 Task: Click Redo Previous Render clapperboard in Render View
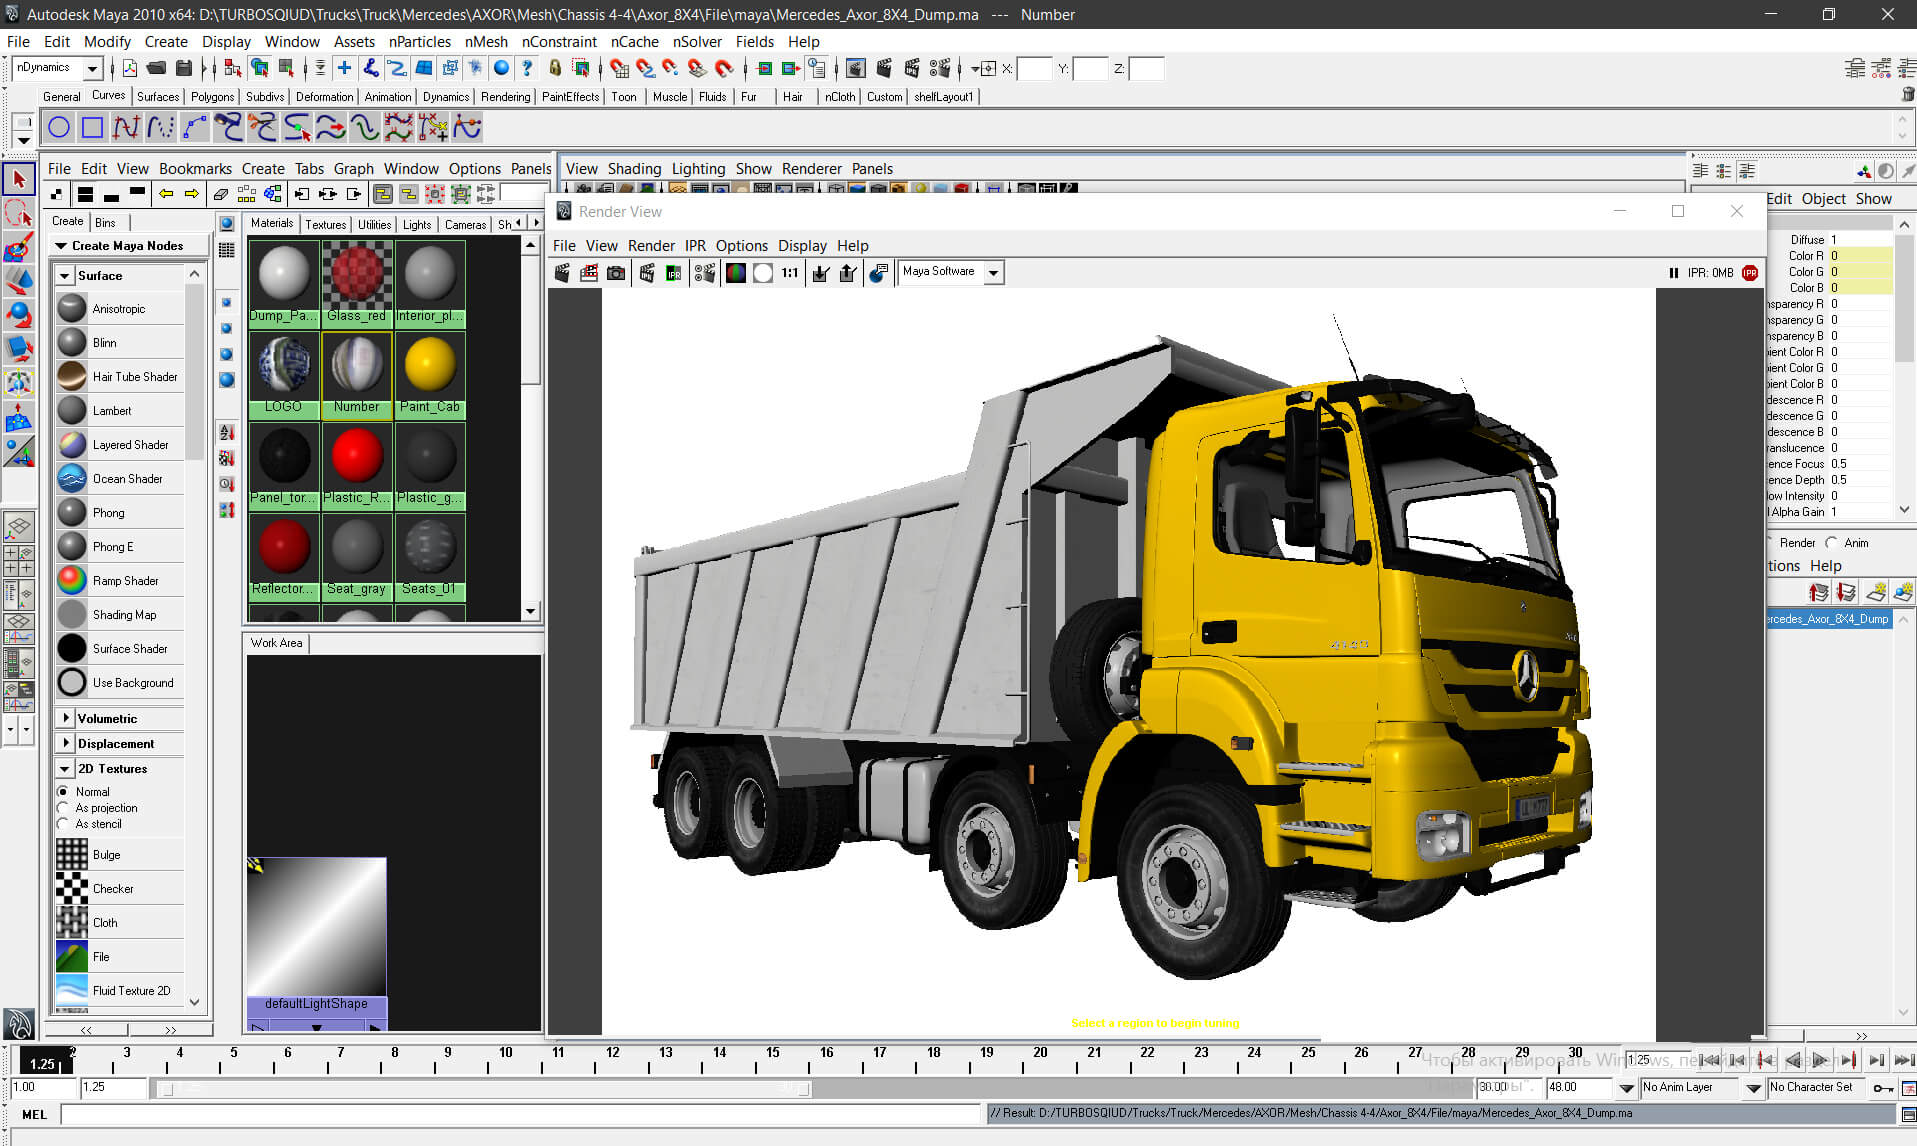point(563,272)
